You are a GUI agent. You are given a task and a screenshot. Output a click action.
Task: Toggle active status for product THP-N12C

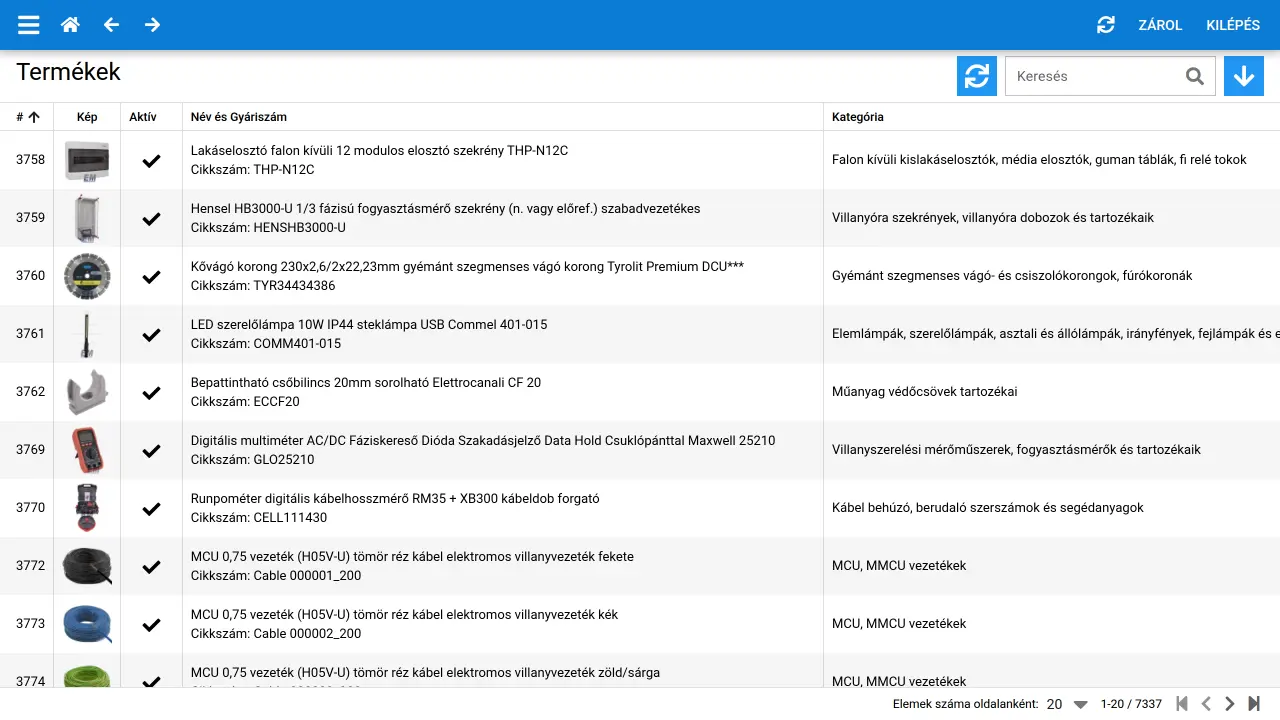151,160
